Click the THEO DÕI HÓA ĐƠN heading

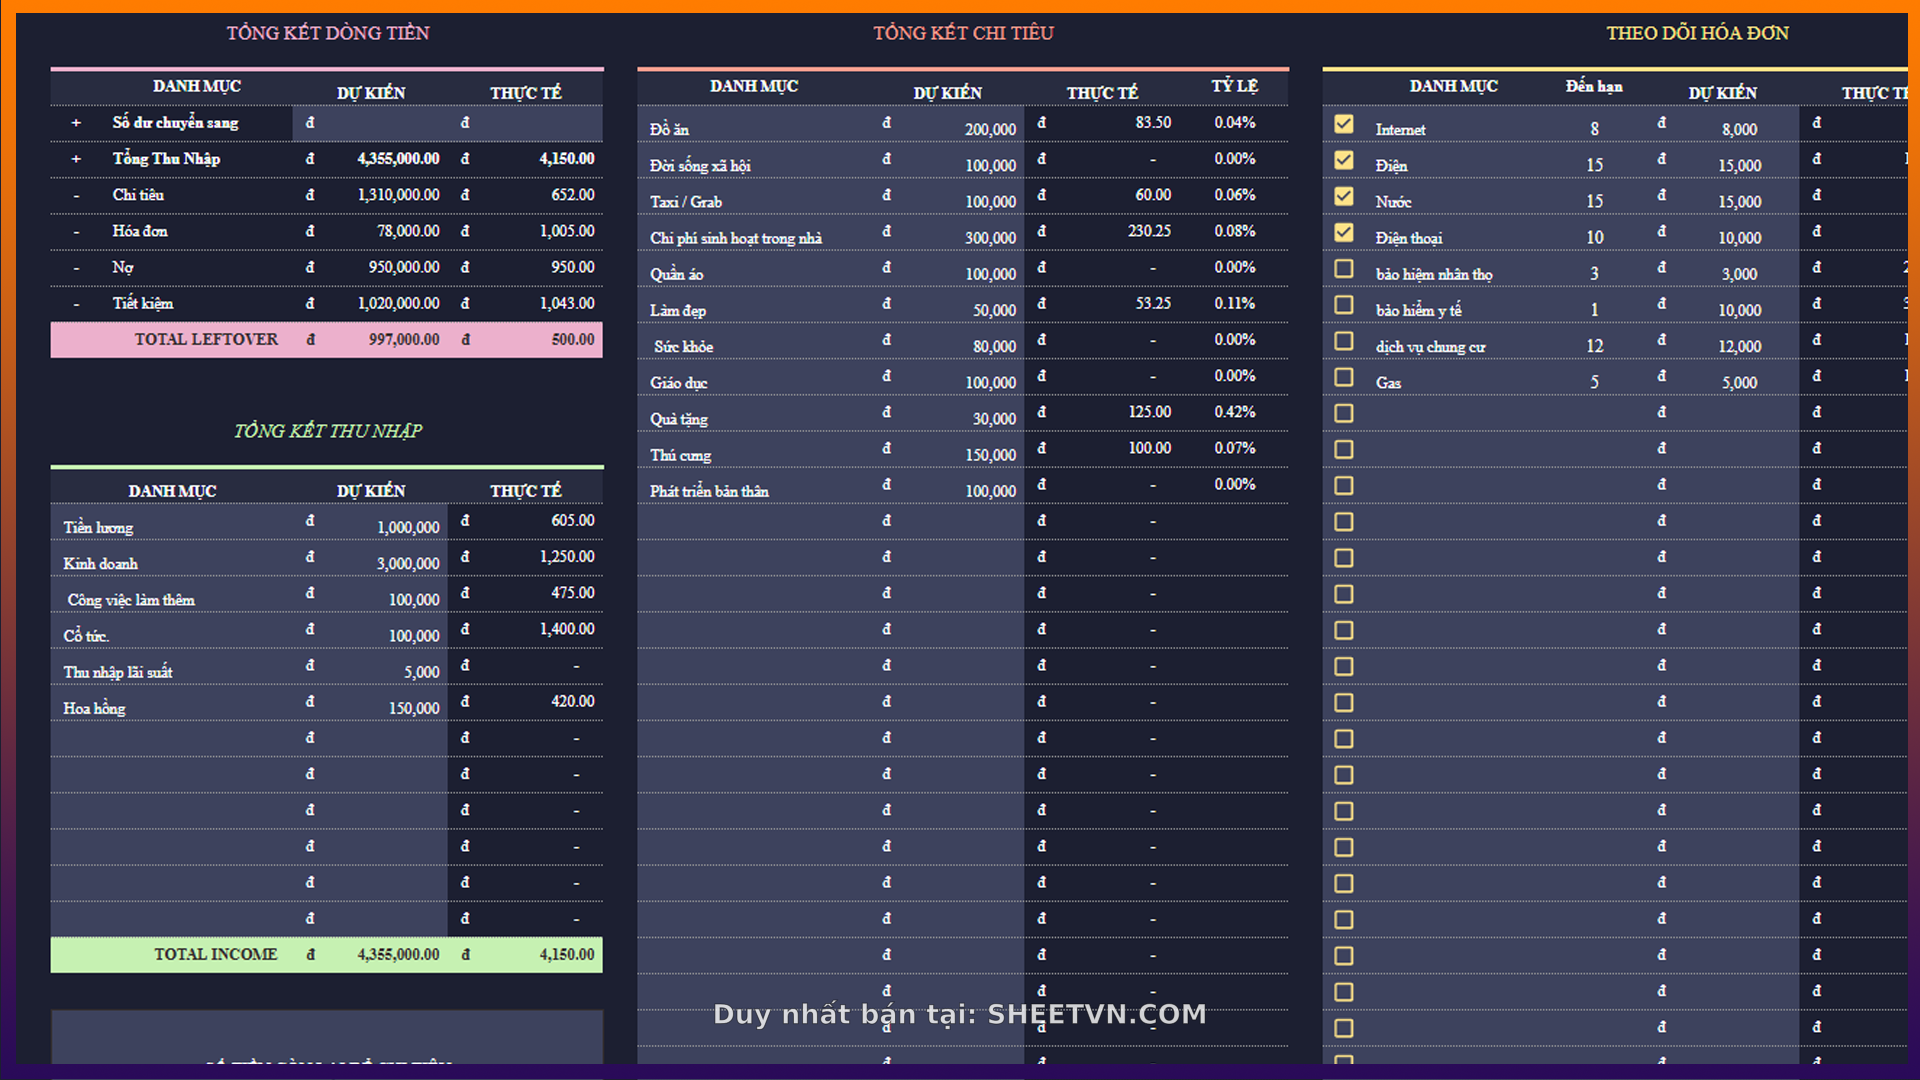pyautogui.click(x=1697, y=33)
